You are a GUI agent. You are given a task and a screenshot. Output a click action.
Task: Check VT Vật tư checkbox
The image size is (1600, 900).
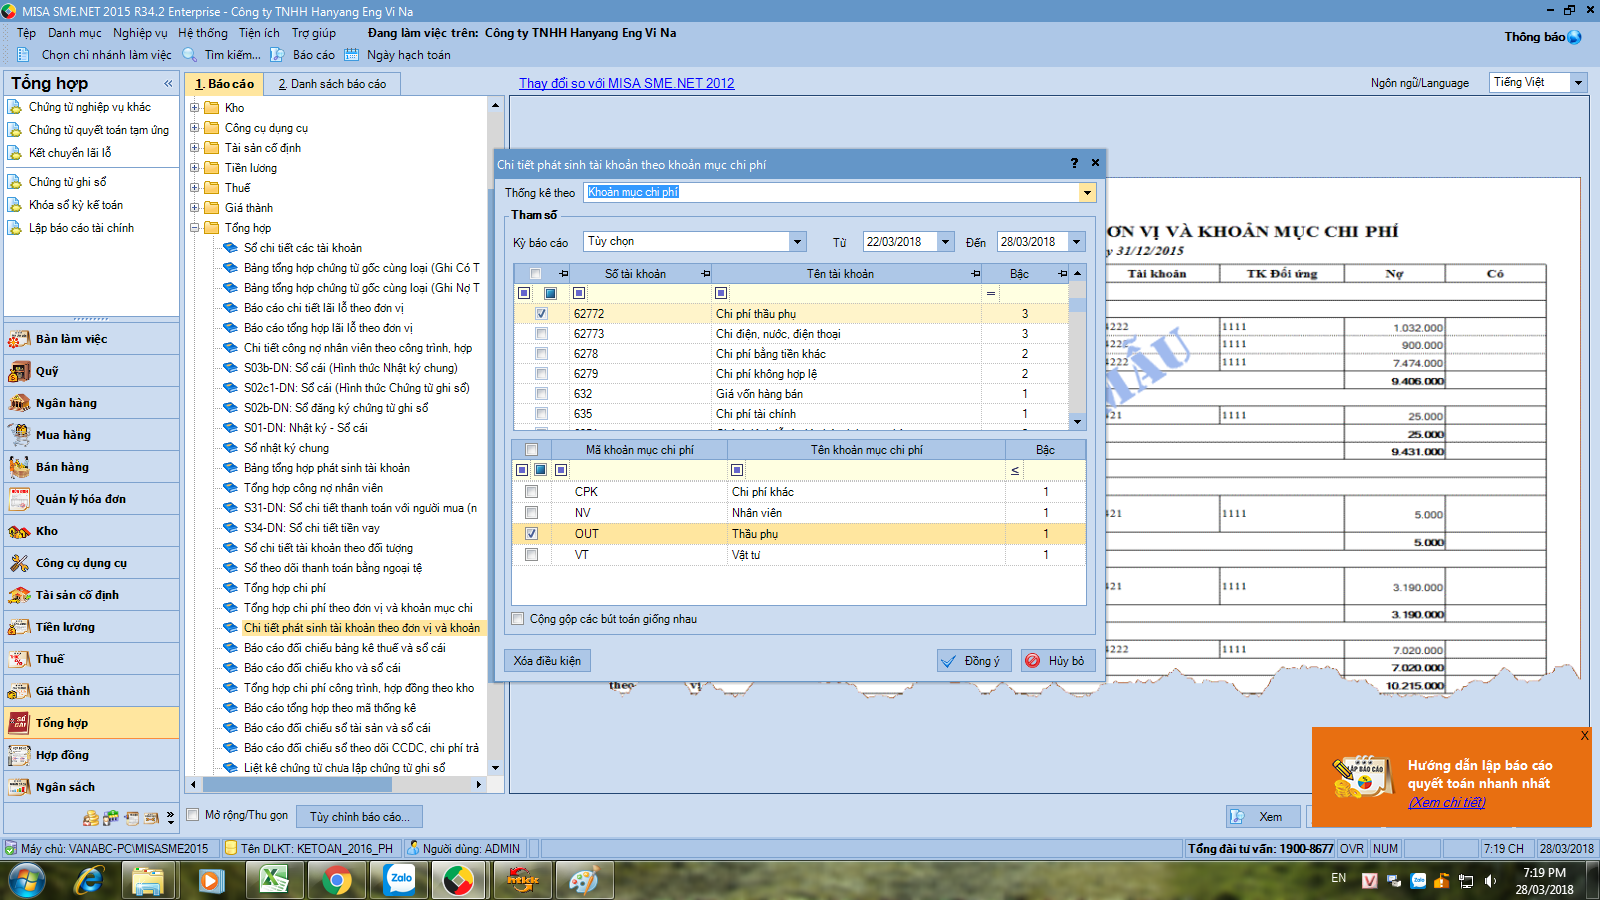point(531,555)
